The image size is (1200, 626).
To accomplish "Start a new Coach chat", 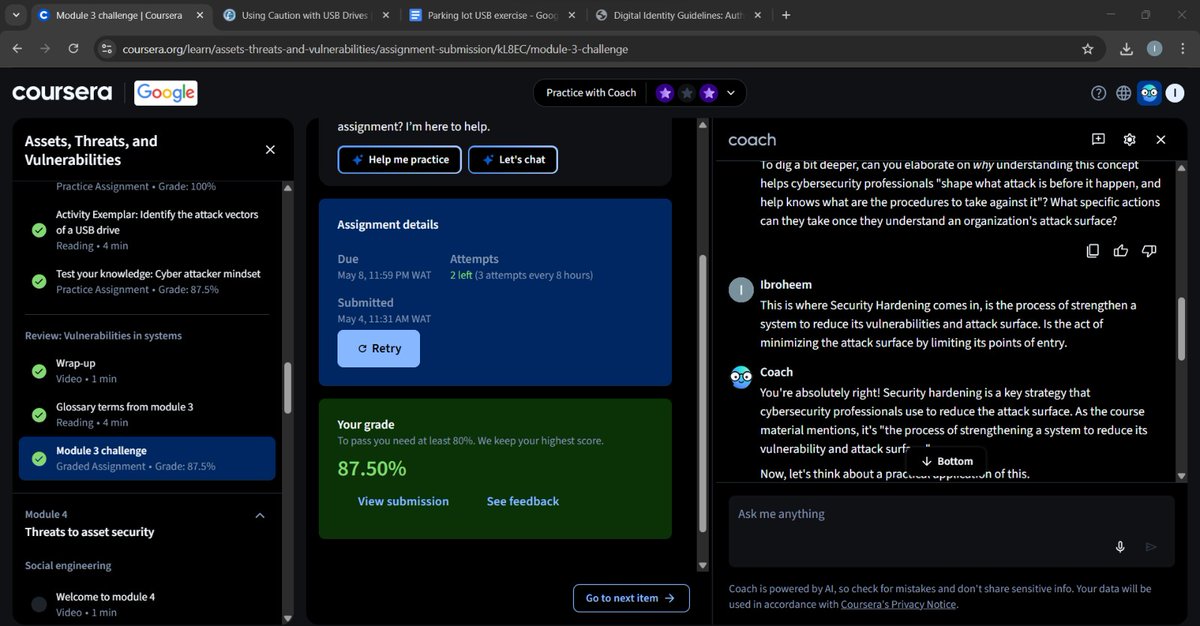I will (1098, 140).
